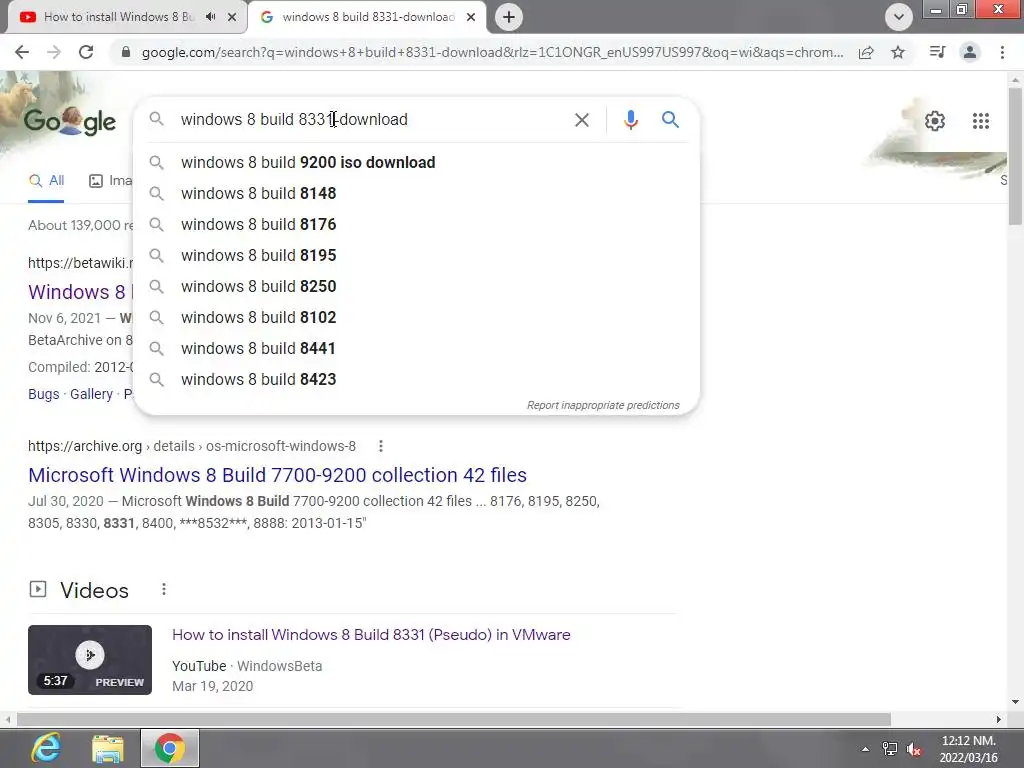Viewport: 1024px width, 768px height.
Task: Click the lock icon in address bar
Action: (x=126, y=52)
